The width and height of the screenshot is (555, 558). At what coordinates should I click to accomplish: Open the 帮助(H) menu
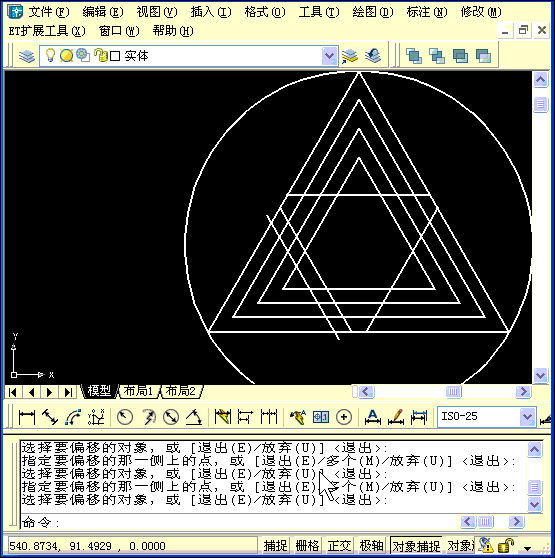pyautogui.click(x=173, y=31)
